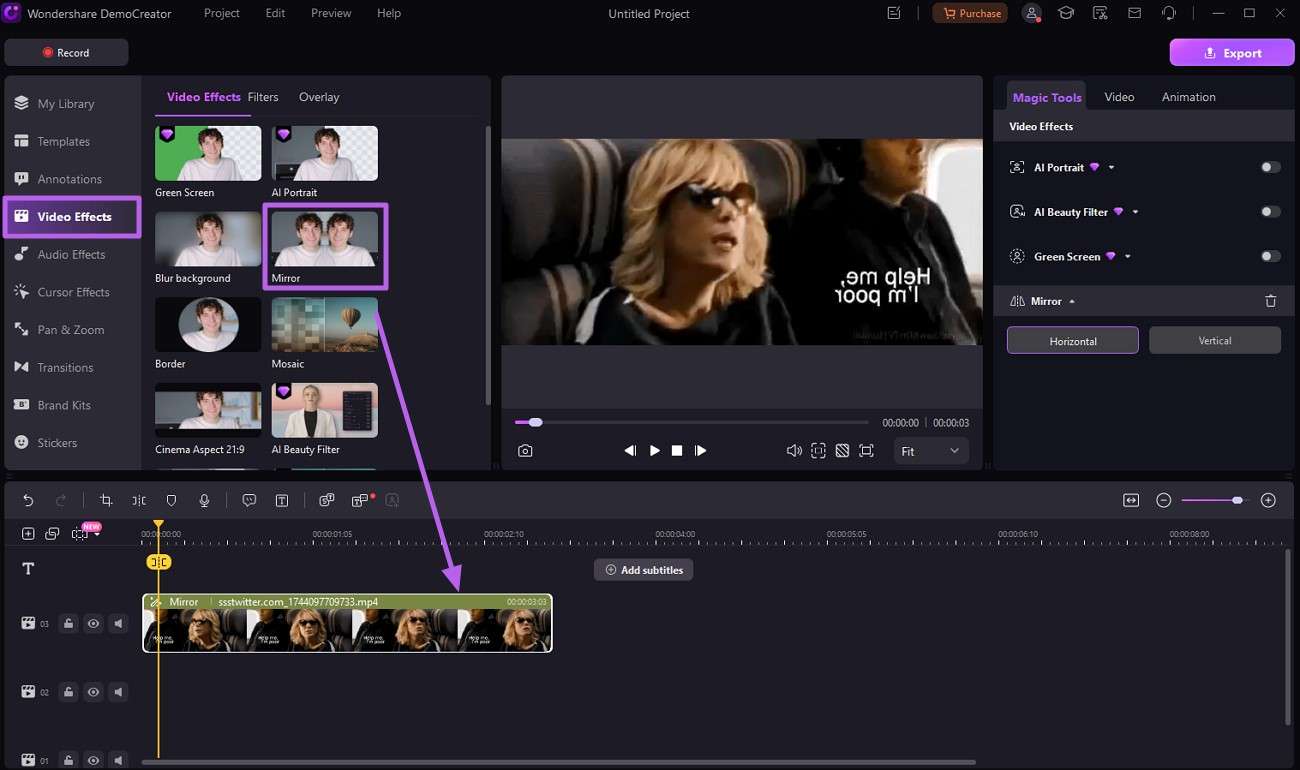Open the speech bubble caption tool
The image size is (1300, 770).
250,500
